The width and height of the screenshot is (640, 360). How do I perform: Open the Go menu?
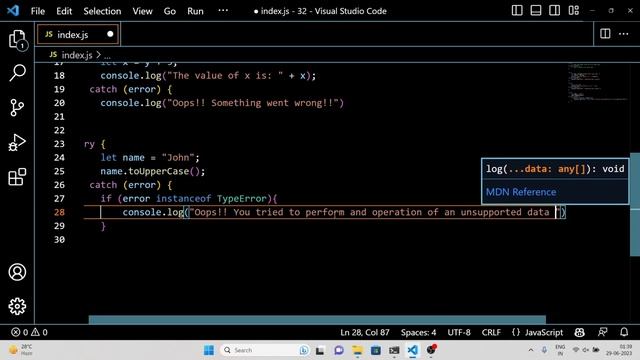click(170, 11)
